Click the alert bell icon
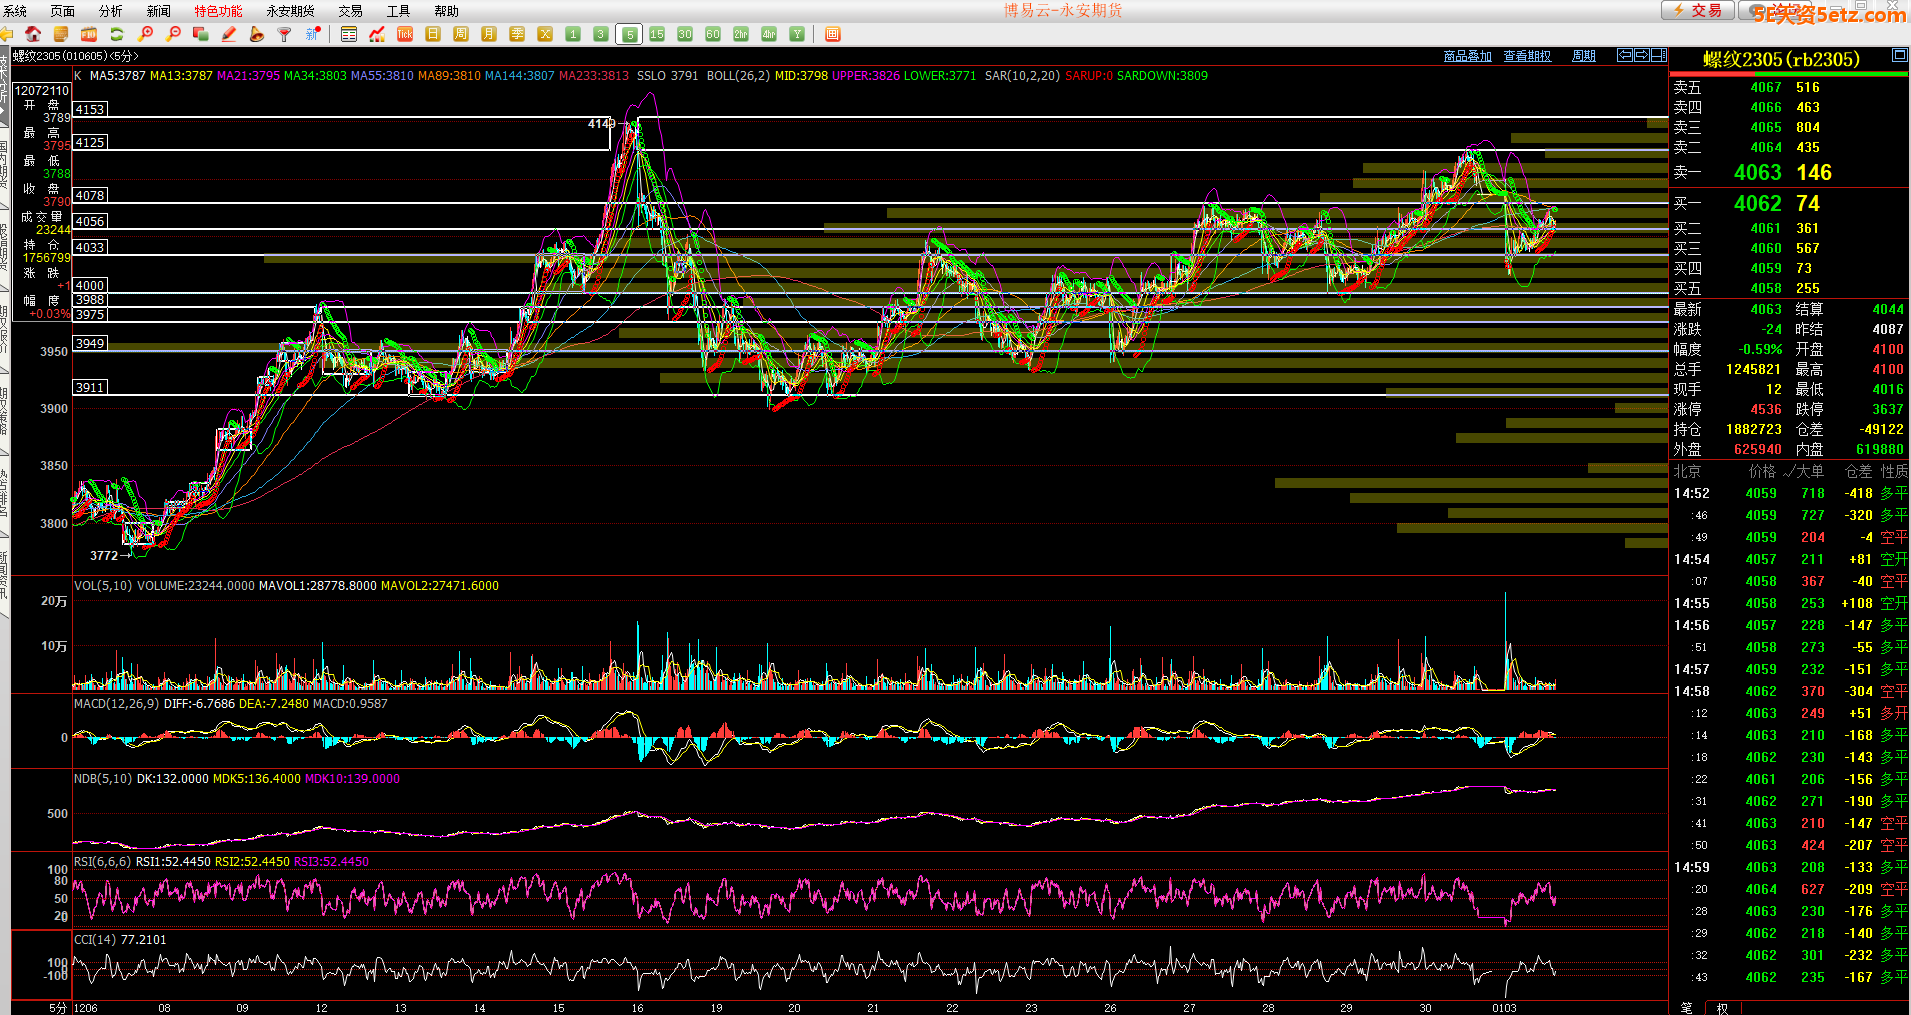Image resolution: width=1911 pixels, height=1015 pixels. [x=257, y=34]
